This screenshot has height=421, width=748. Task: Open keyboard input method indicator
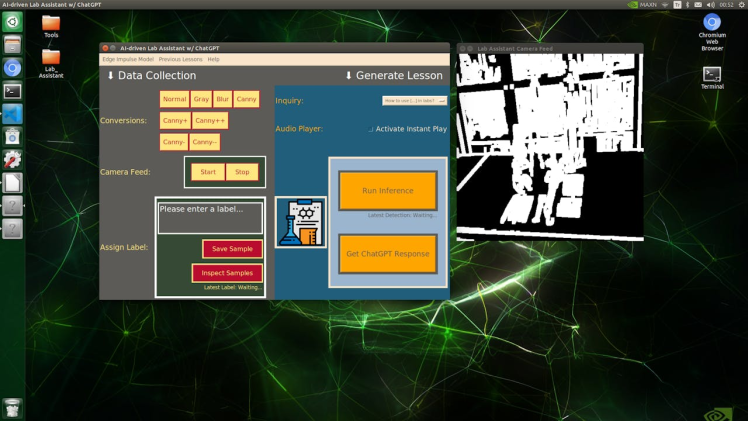tap(677, 4)
